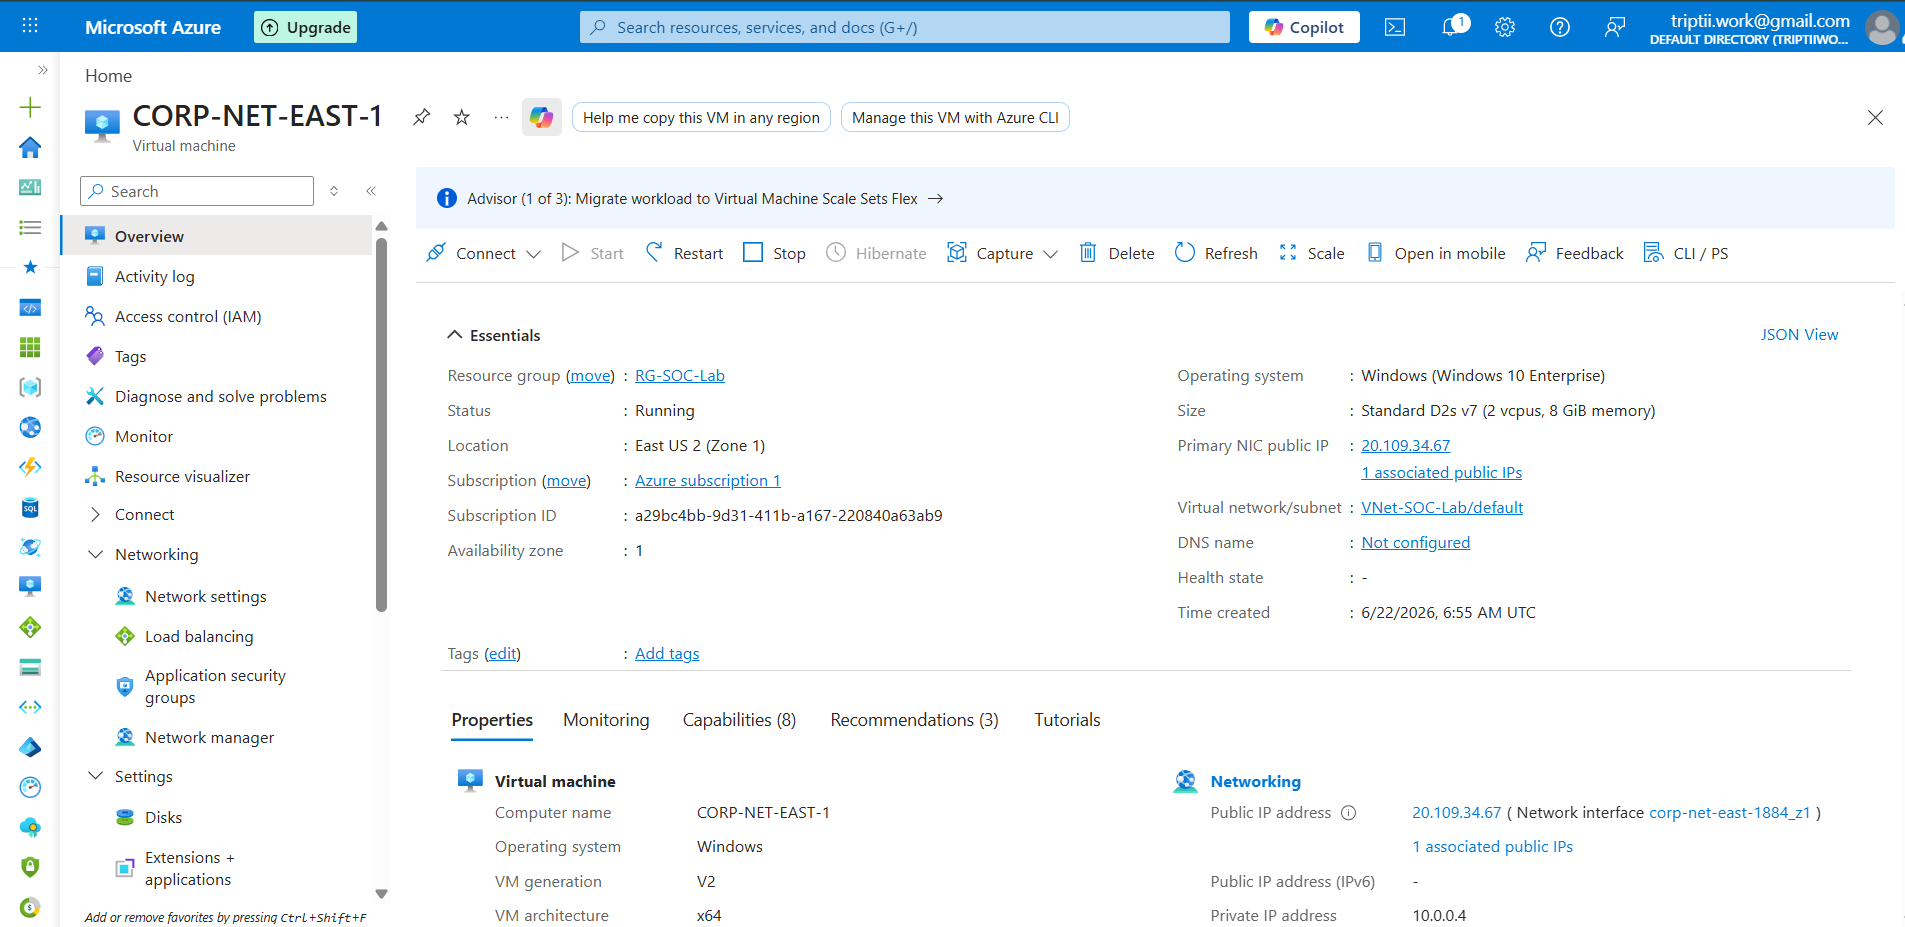Expand the portal sidebar with the double chevron
Image resolution: width=1905 pixels, height=927 pixels.
(x=42, y=70)
